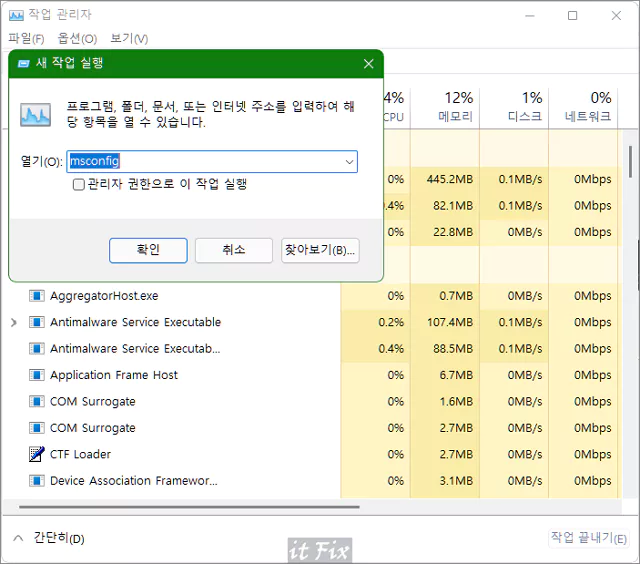This screenshot has width=640, height=564.
Task: Select Device Association Framewor... row text
Action: [x=134, y=480]
